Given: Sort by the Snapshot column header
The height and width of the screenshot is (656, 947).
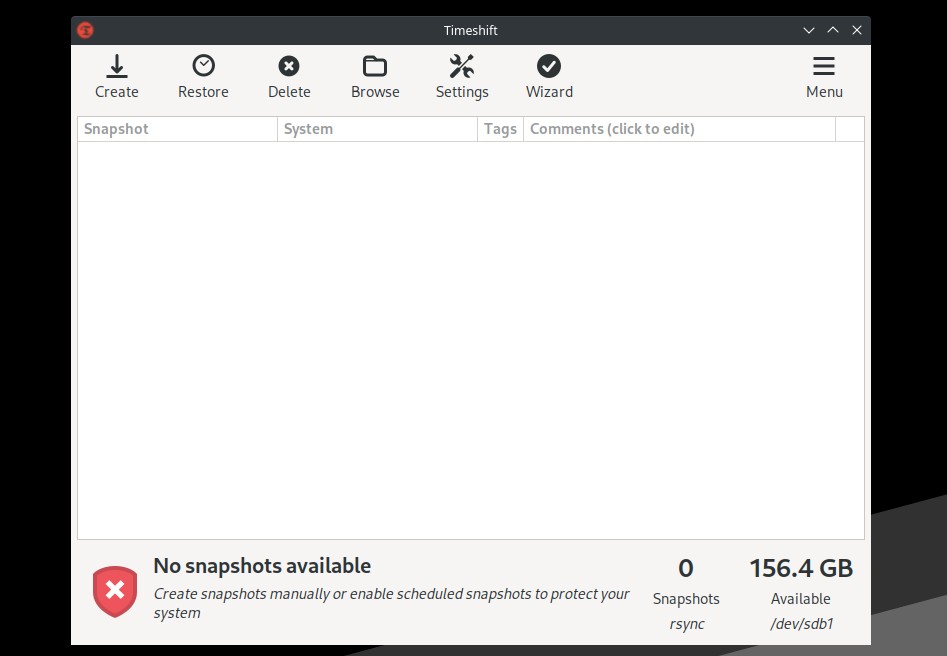Looking at the screenshot, I should click(x=178, y=129).
